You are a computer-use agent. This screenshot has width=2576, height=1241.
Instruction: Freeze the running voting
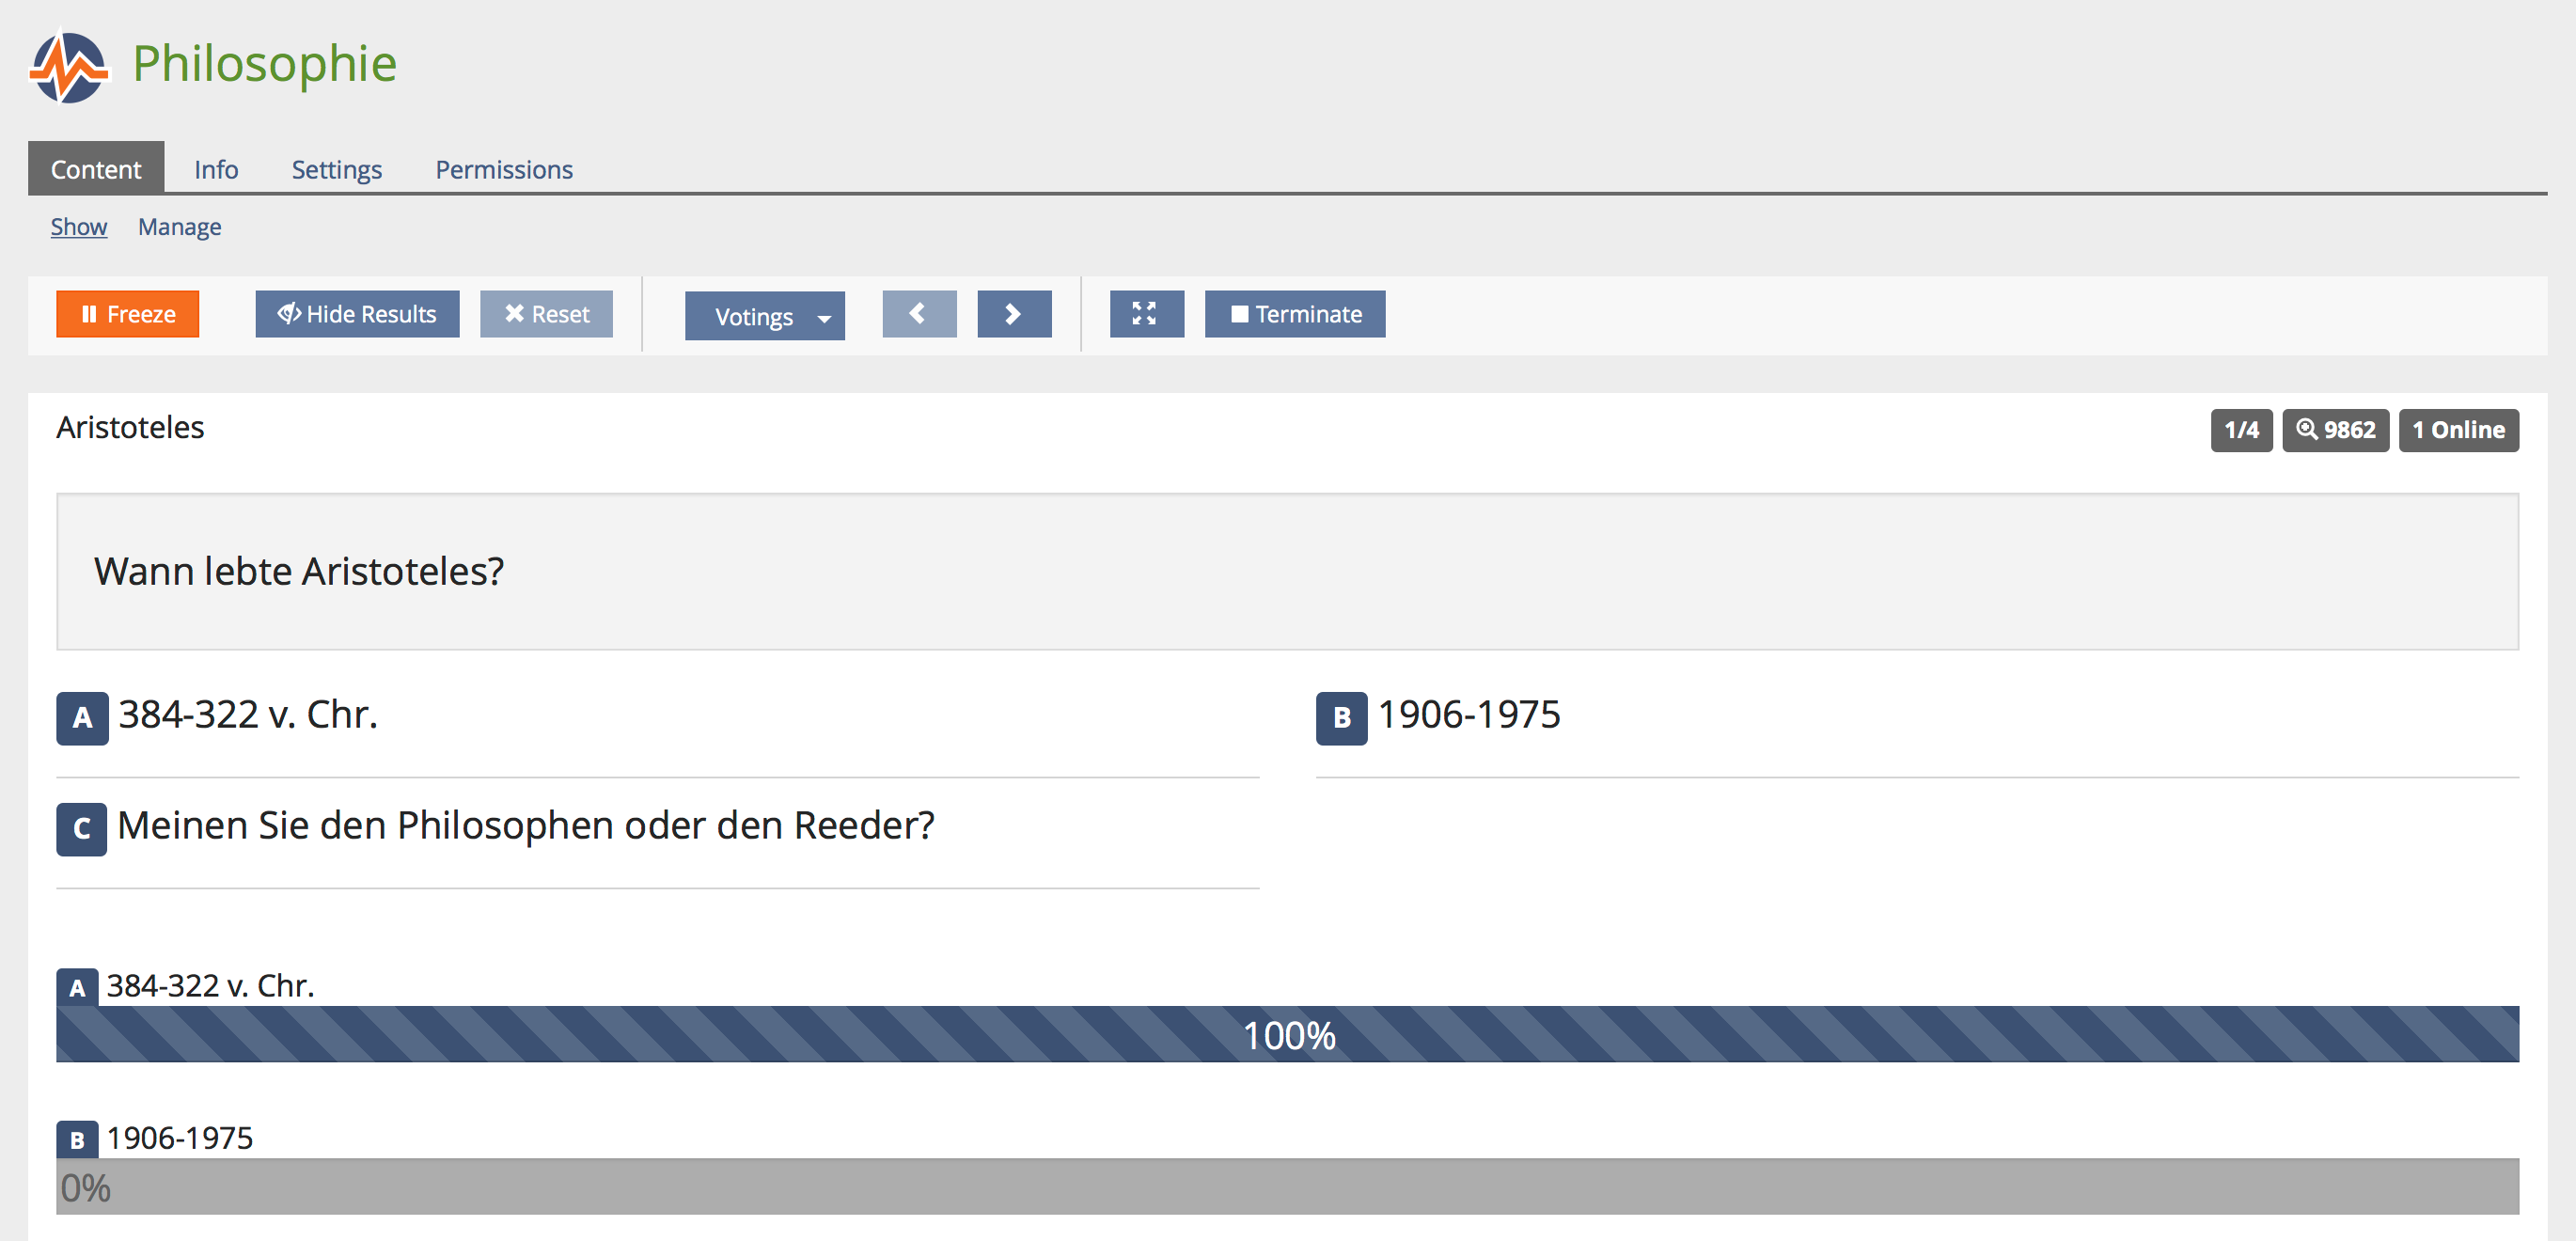(127, 314)
